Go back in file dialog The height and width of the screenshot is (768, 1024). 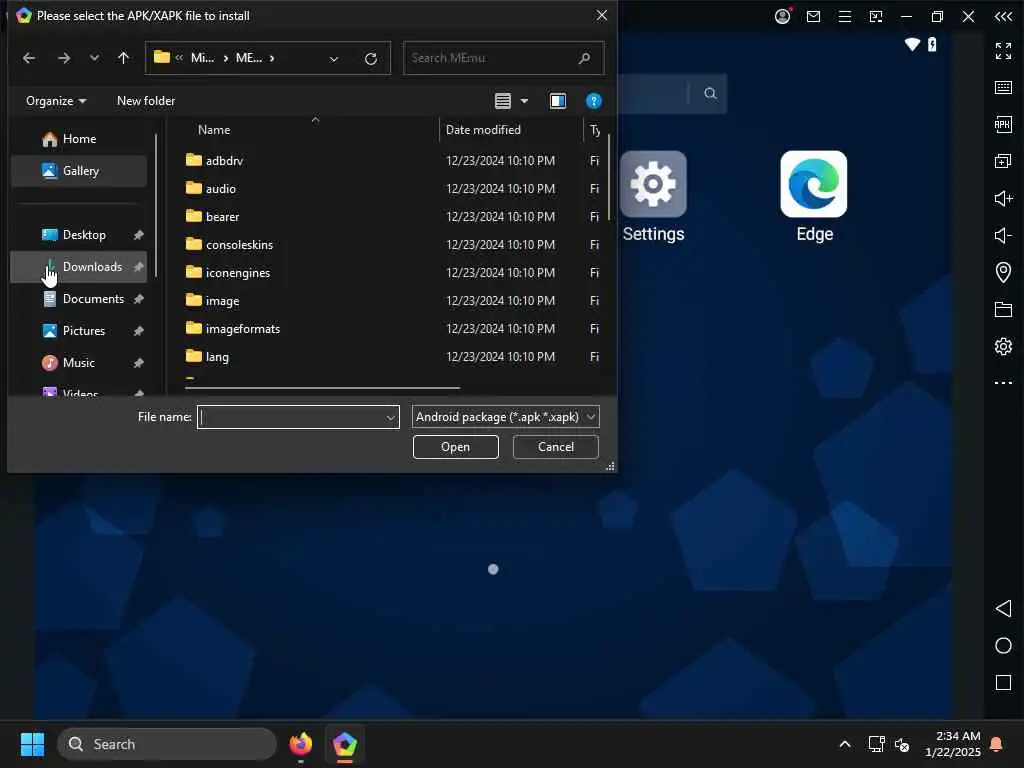pos(29,58)
